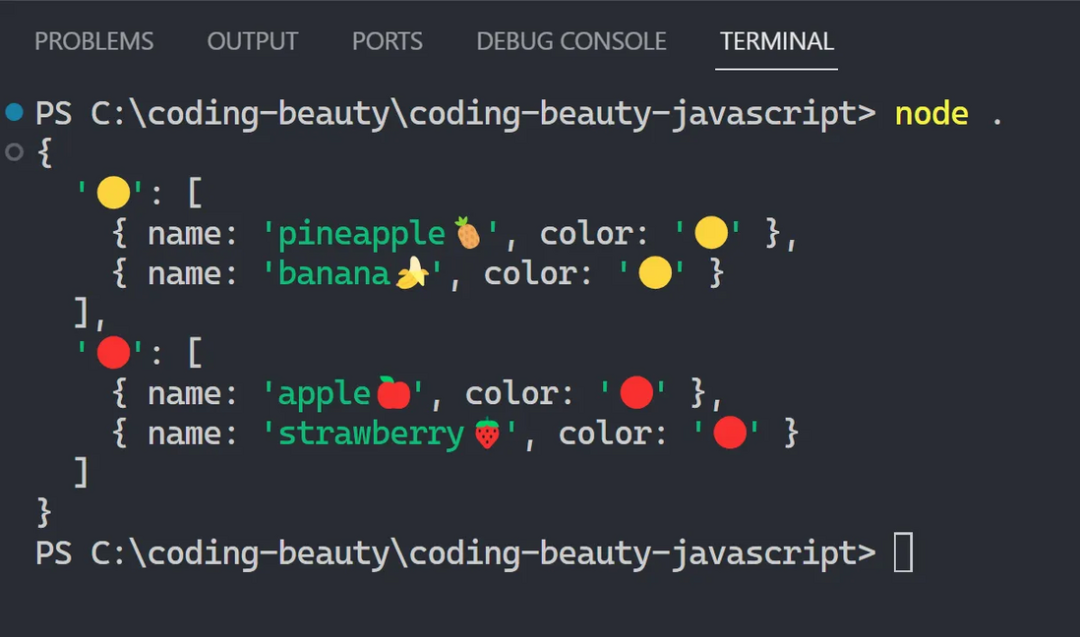Click the banana emoji

(x=412, y=273)
